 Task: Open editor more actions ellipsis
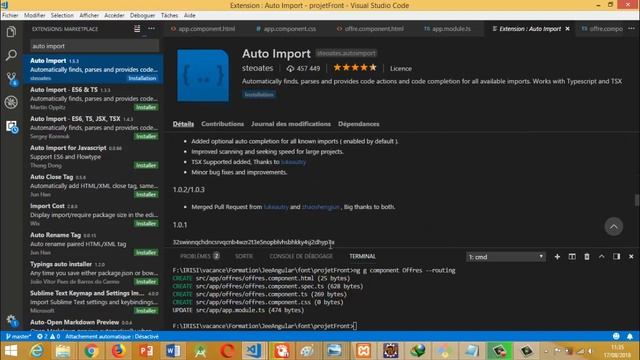[x=631, y=29]
